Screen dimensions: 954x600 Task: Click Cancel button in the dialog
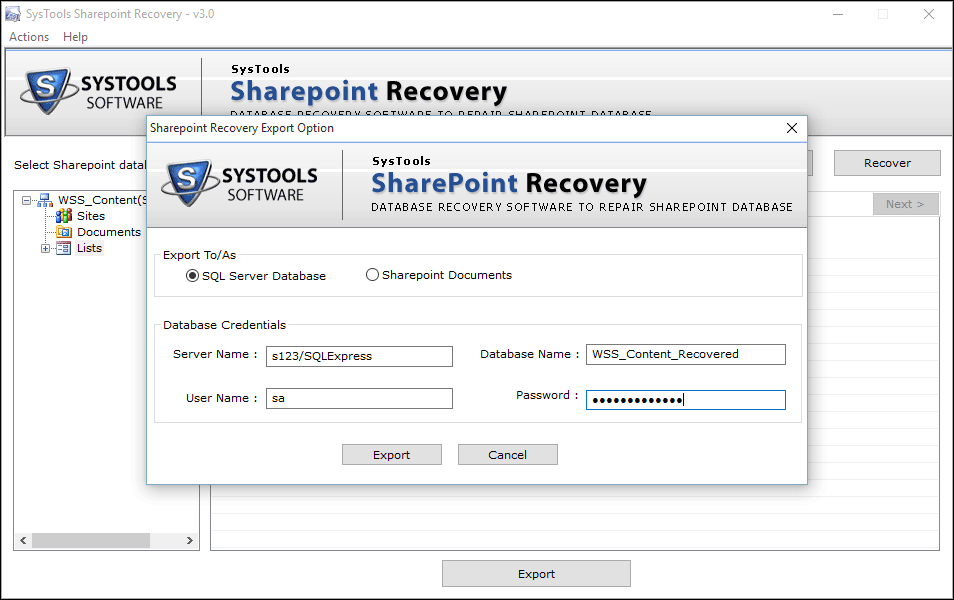[x=507, y=455]
